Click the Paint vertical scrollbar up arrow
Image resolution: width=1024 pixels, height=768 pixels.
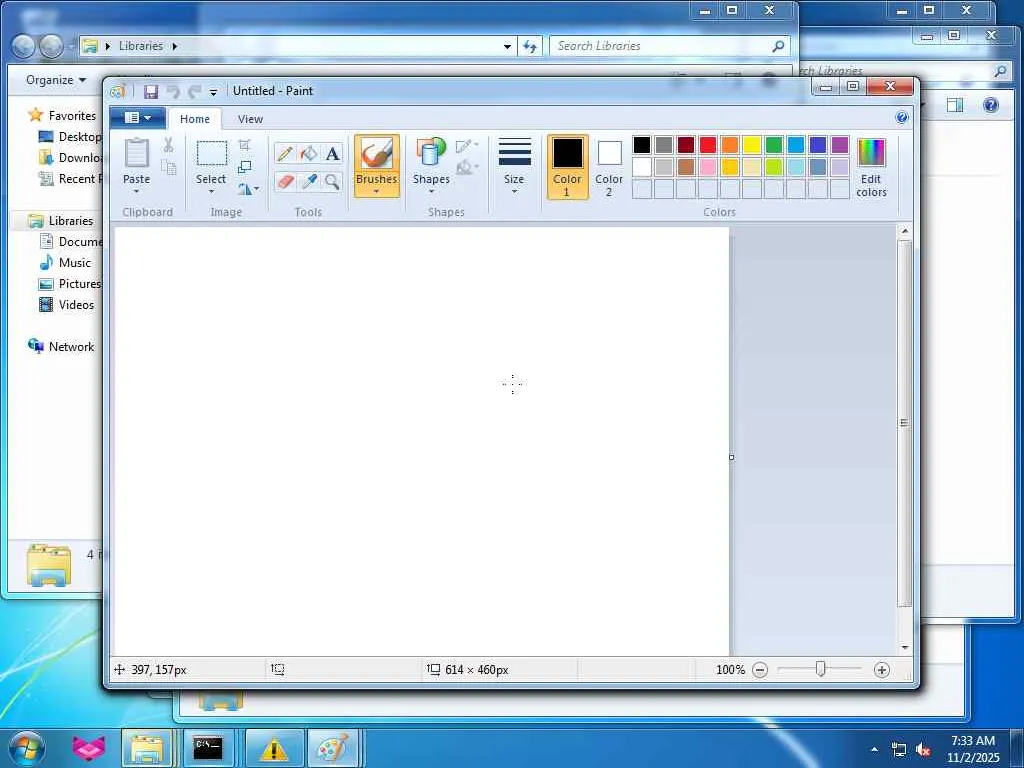904,231
